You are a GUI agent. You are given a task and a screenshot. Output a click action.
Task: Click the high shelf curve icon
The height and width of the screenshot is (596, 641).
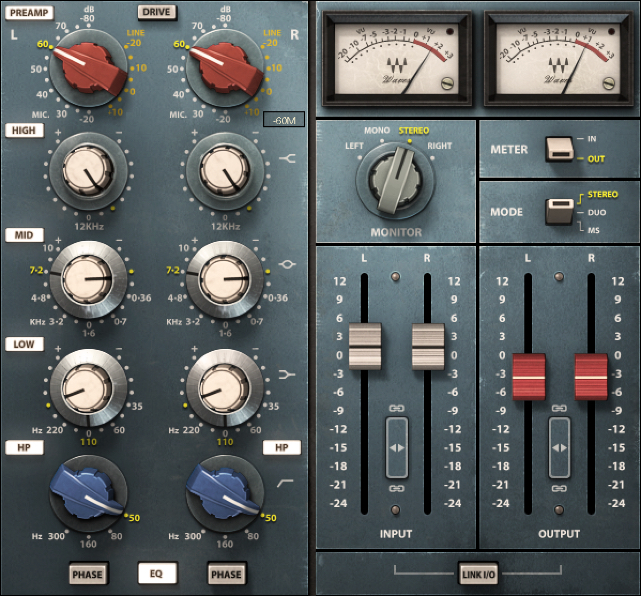tap(287, 158)
